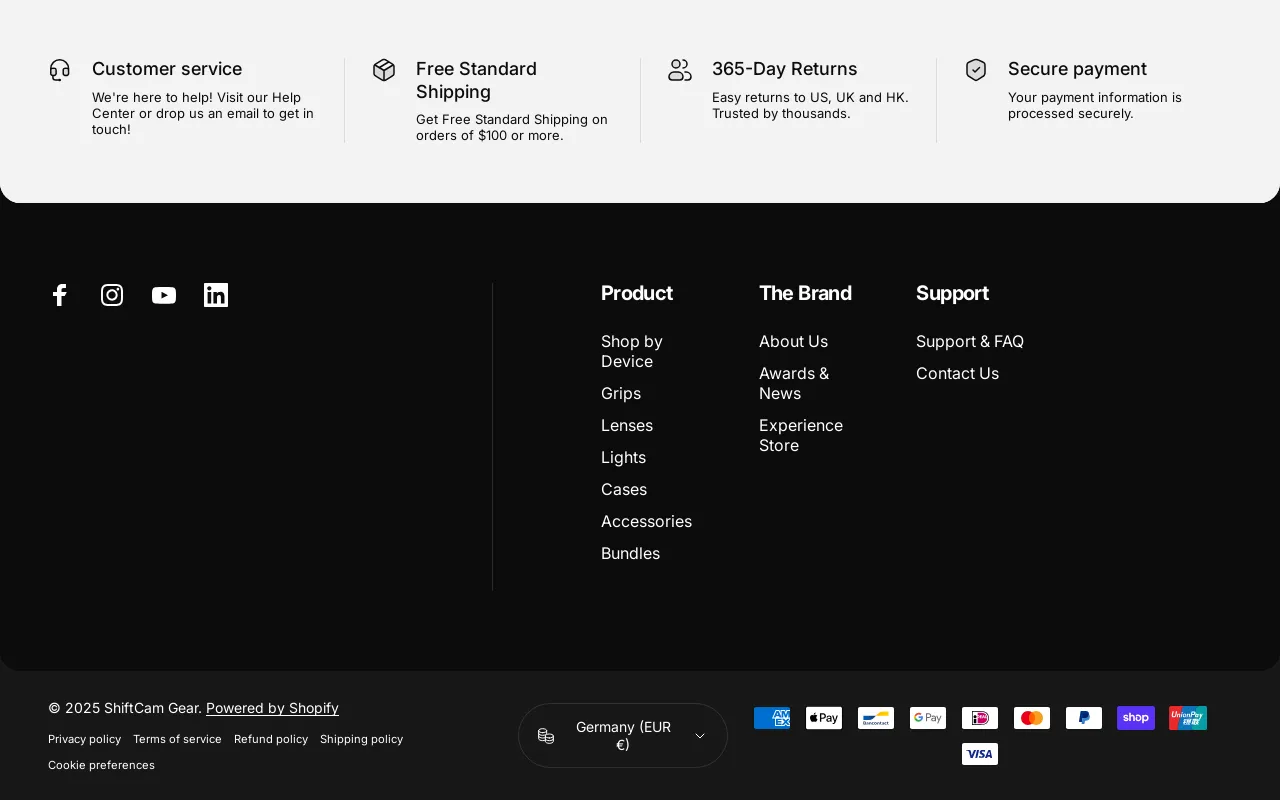Click Powered by Shopify link

[272, 708]
